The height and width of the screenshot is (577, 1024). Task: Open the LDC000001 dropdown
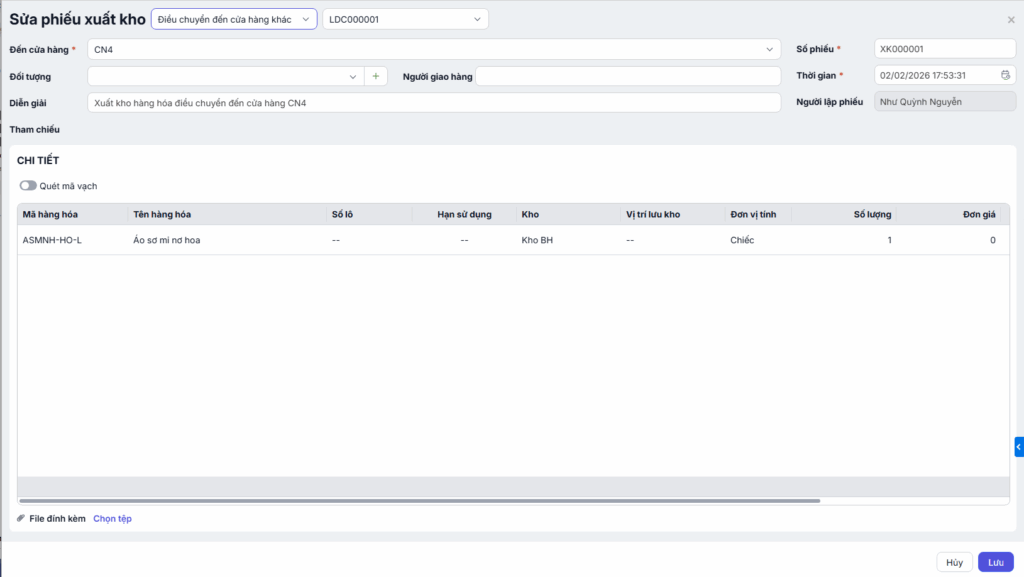tap(405, 19)
